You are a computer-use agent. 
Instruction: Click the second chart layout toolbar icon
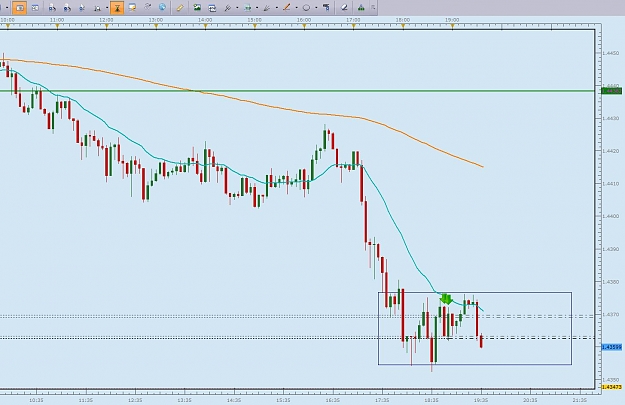point(35,8)
